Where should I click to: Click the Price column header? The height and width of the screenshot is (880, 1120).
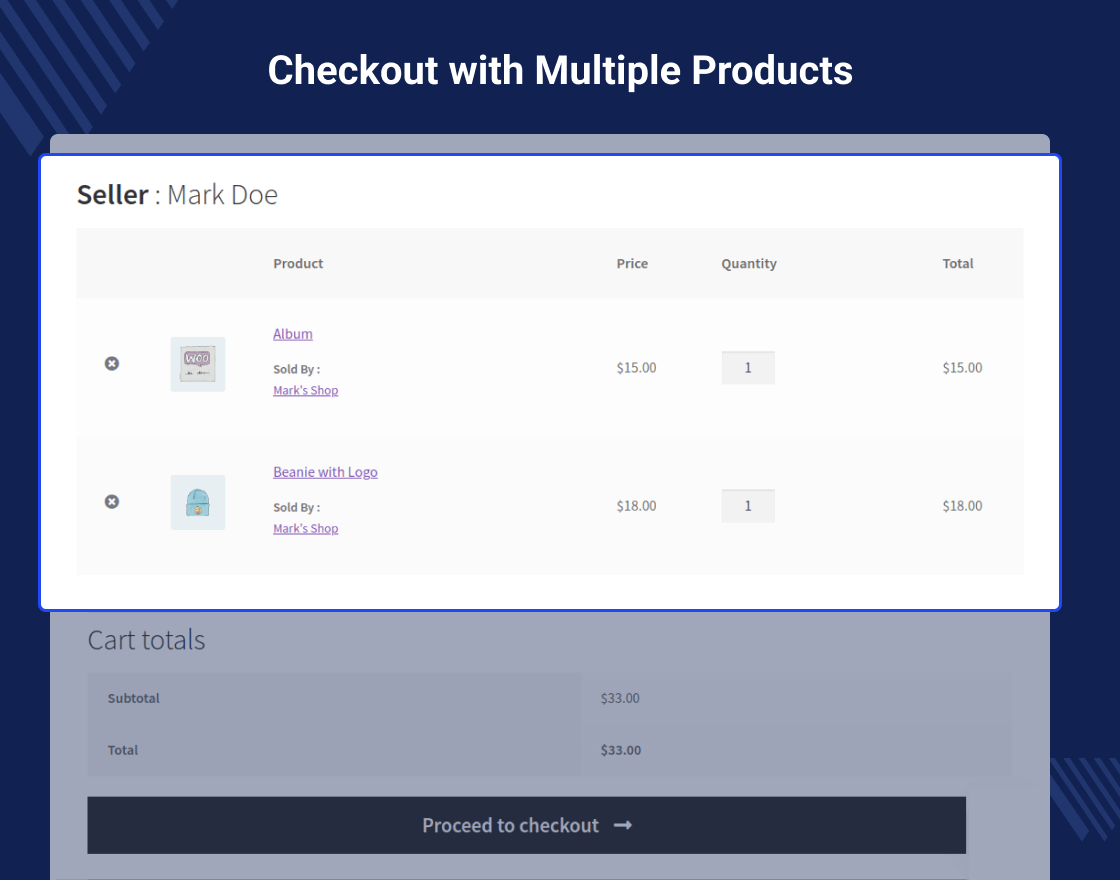632,264
